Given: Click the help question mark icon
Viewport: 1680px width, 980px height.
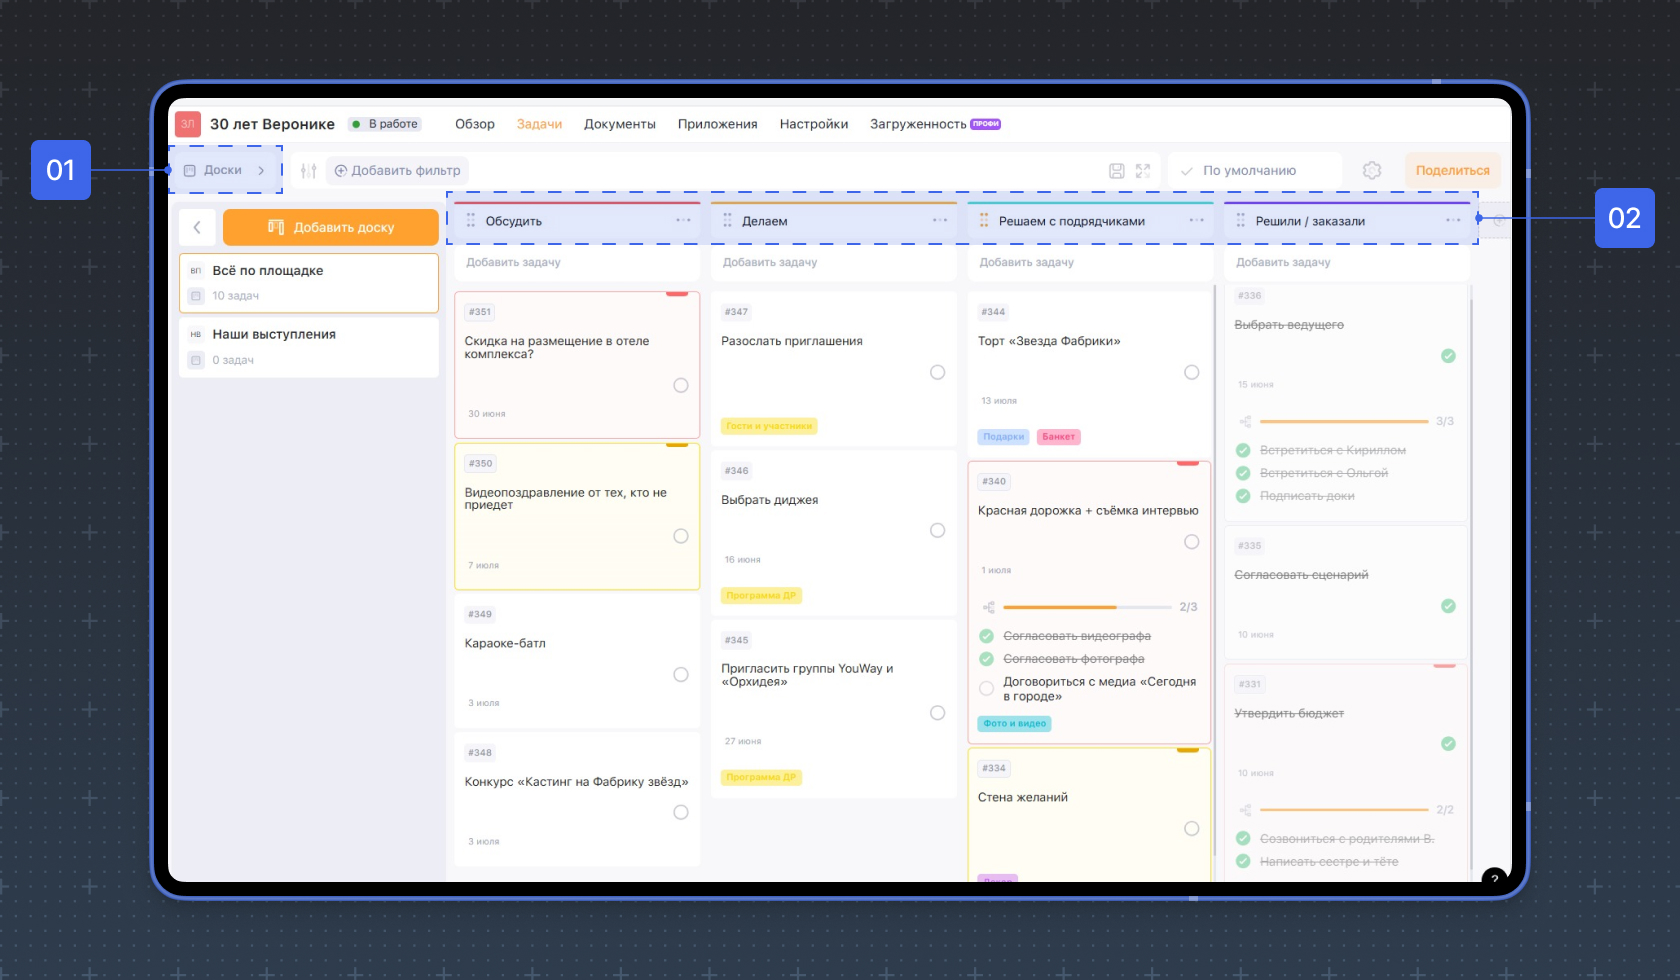Looking at the screenshot, I should (x=1494, y=878).
